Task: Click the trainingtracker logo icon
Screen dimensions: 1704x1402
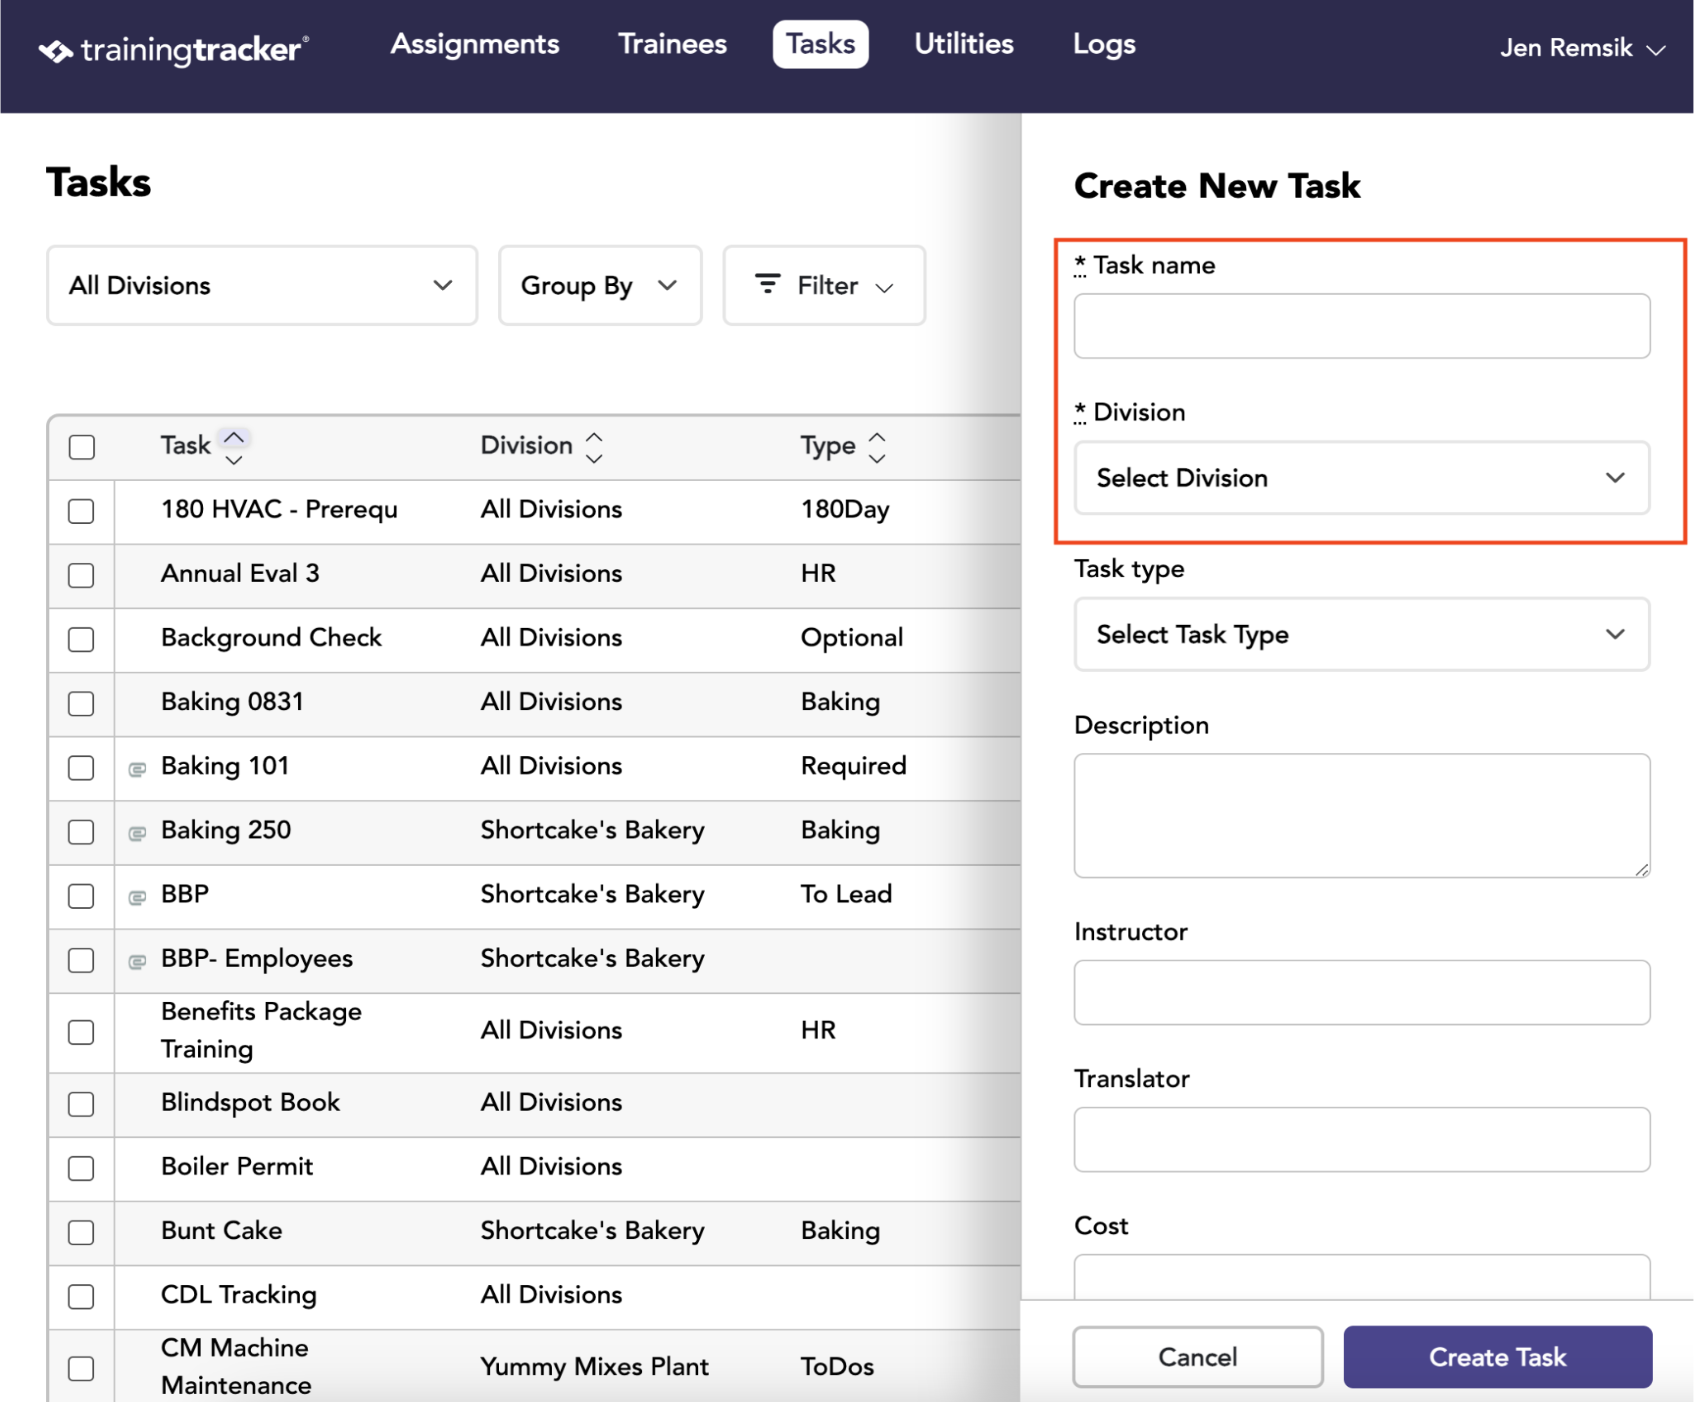Action: (x=56, y=50)
